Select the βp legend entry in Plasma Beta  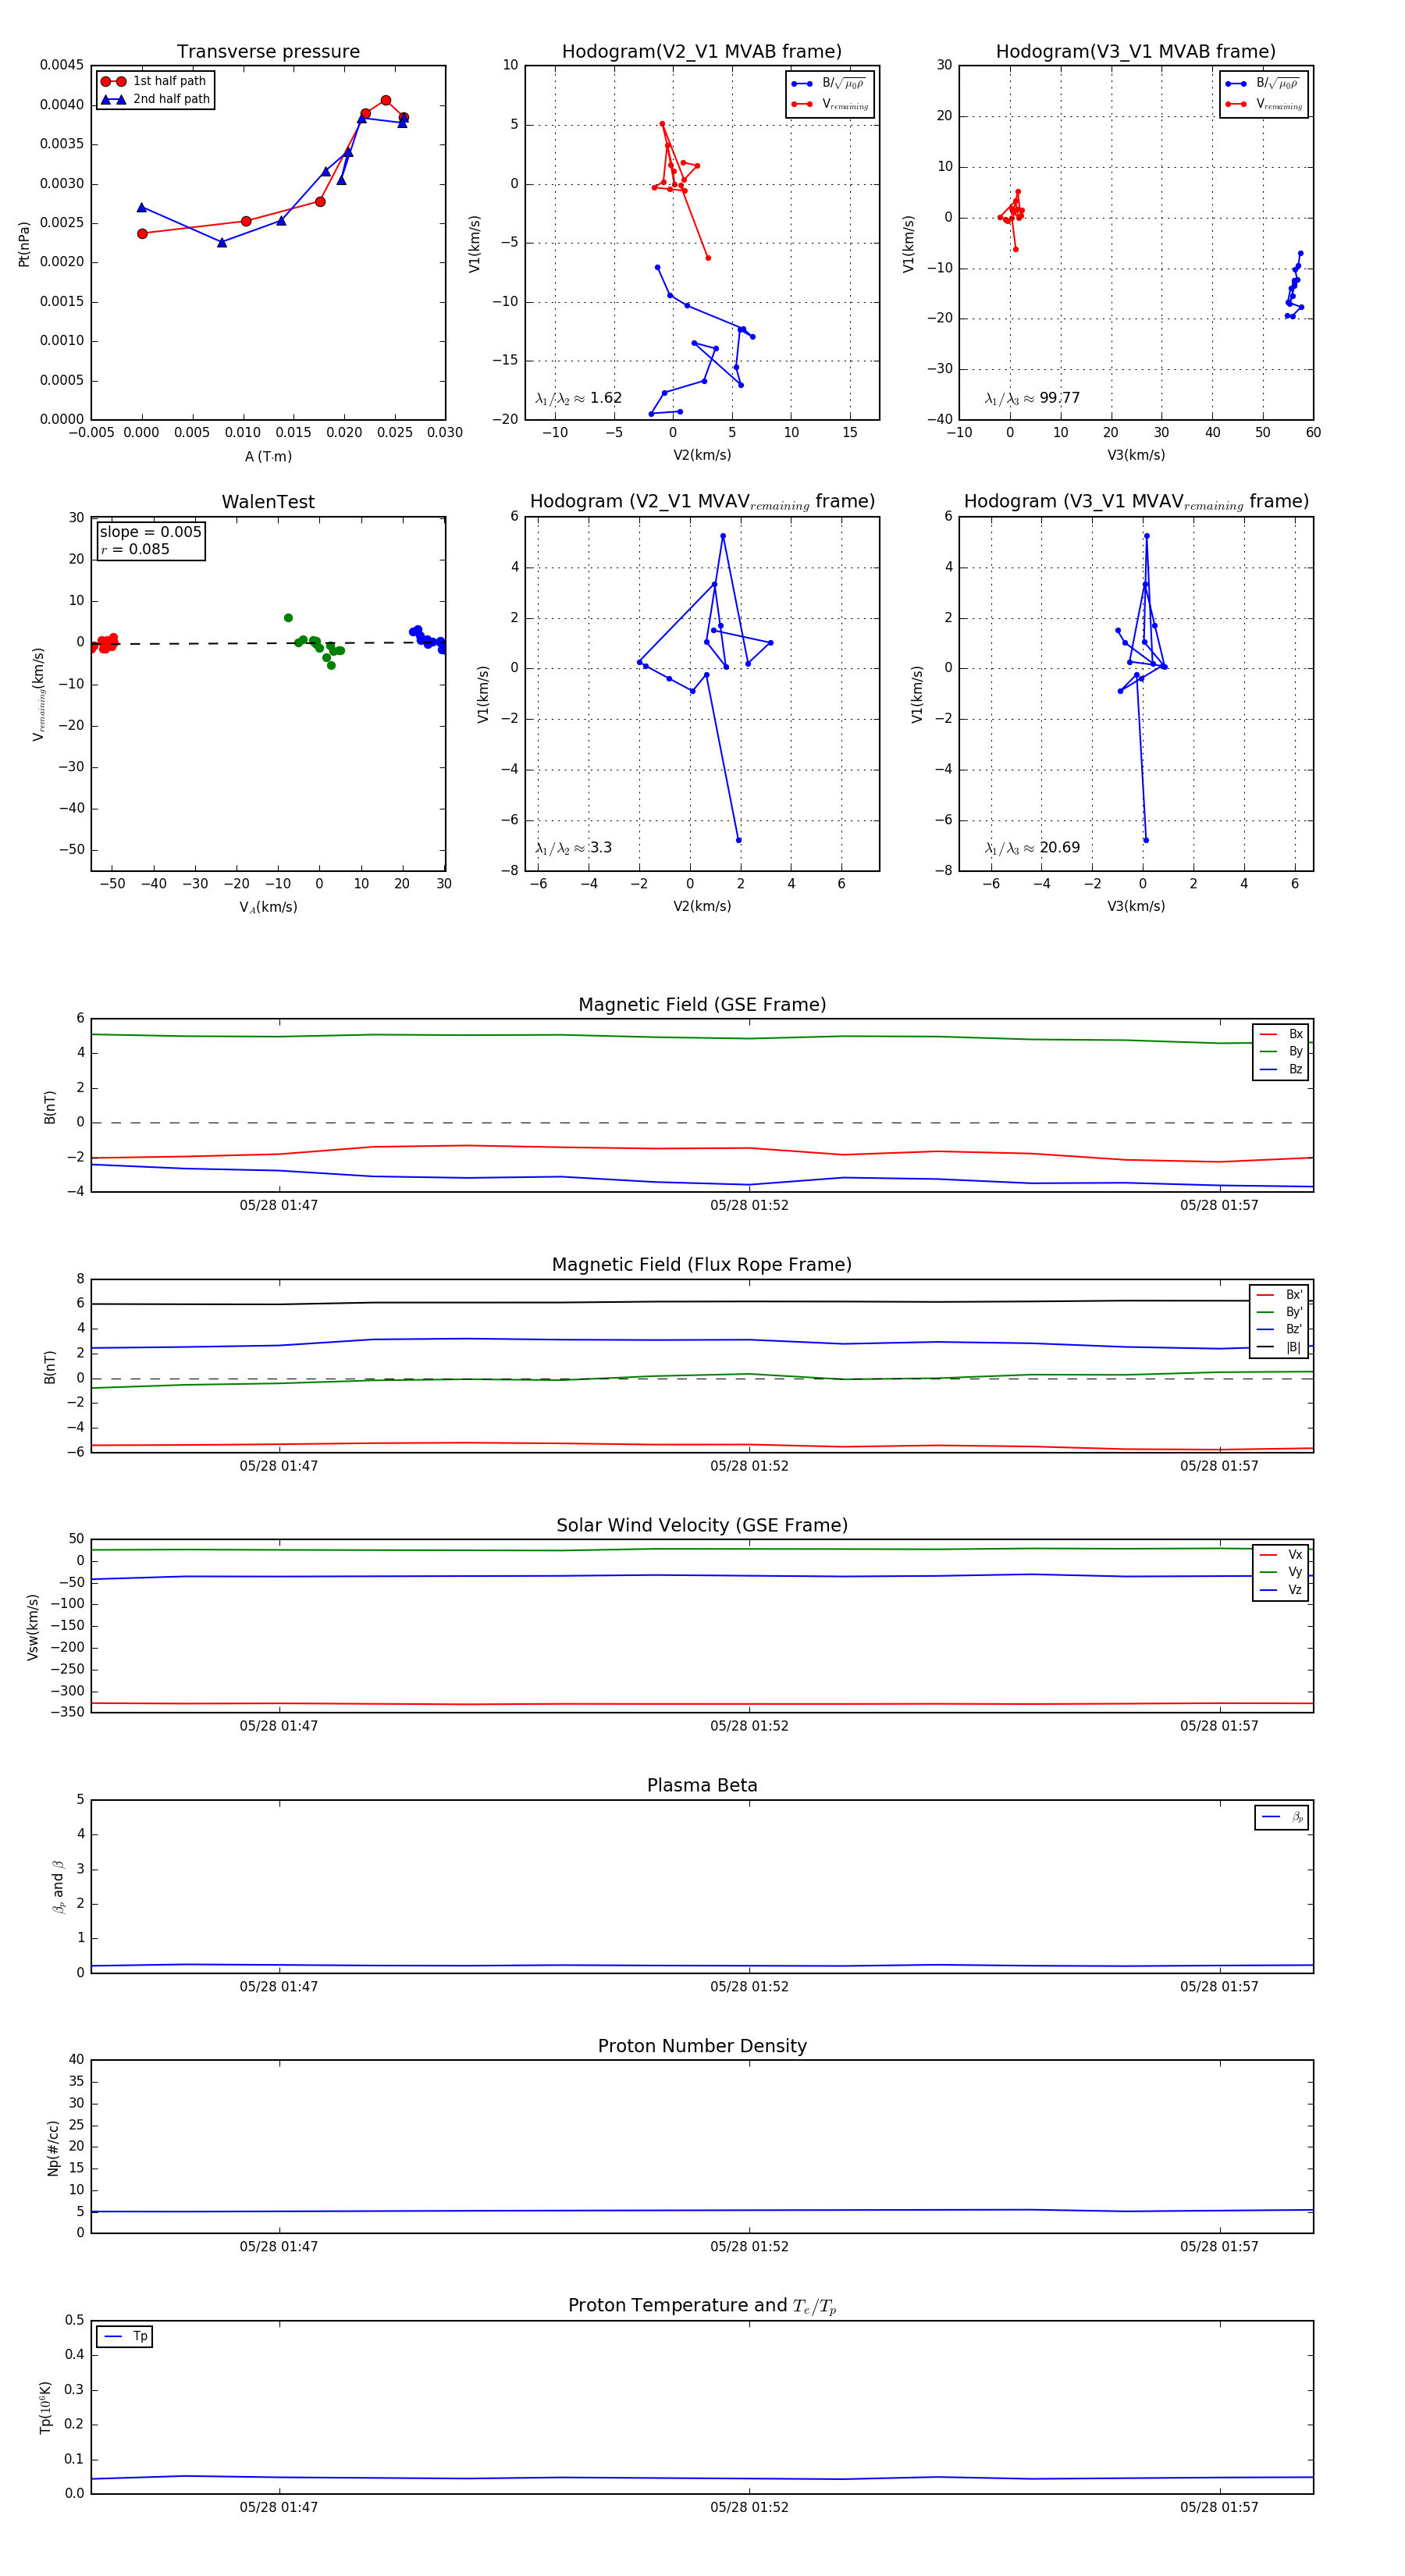point(1283,1818)
